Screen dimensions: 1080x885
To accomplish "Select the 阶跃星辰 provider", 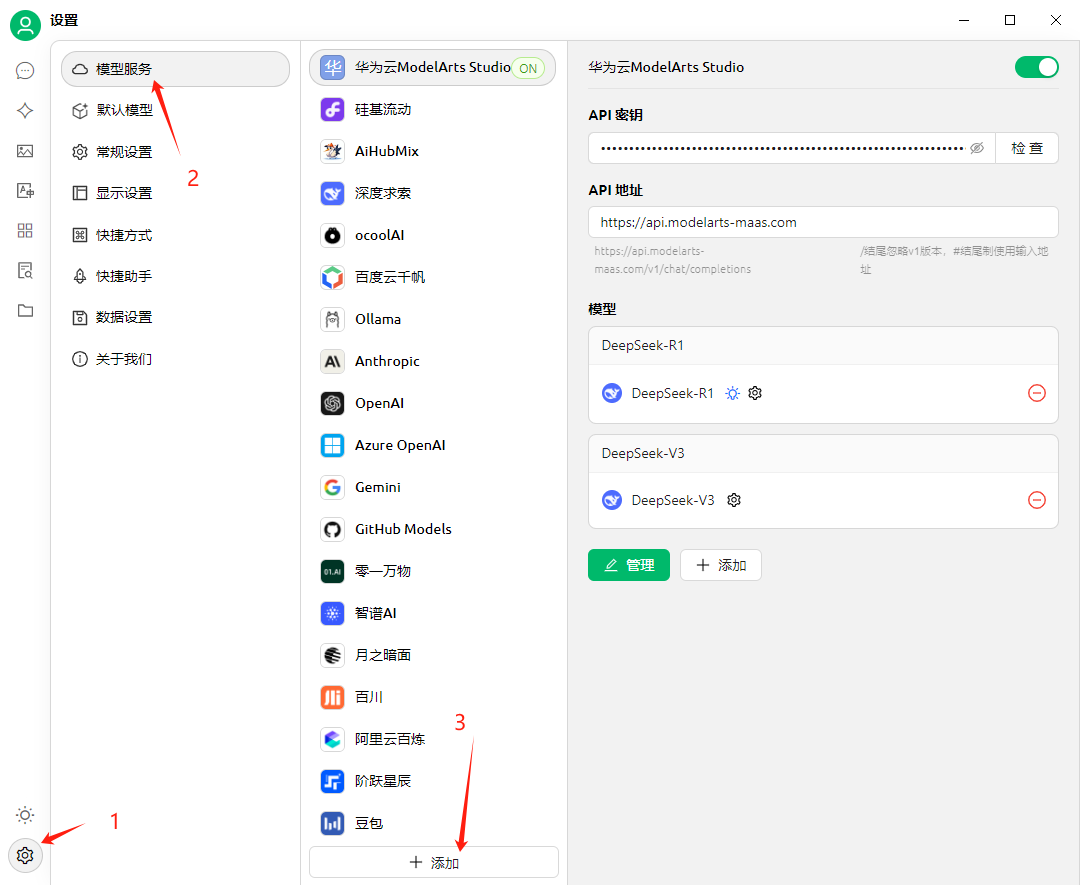I will click(433, 782).
